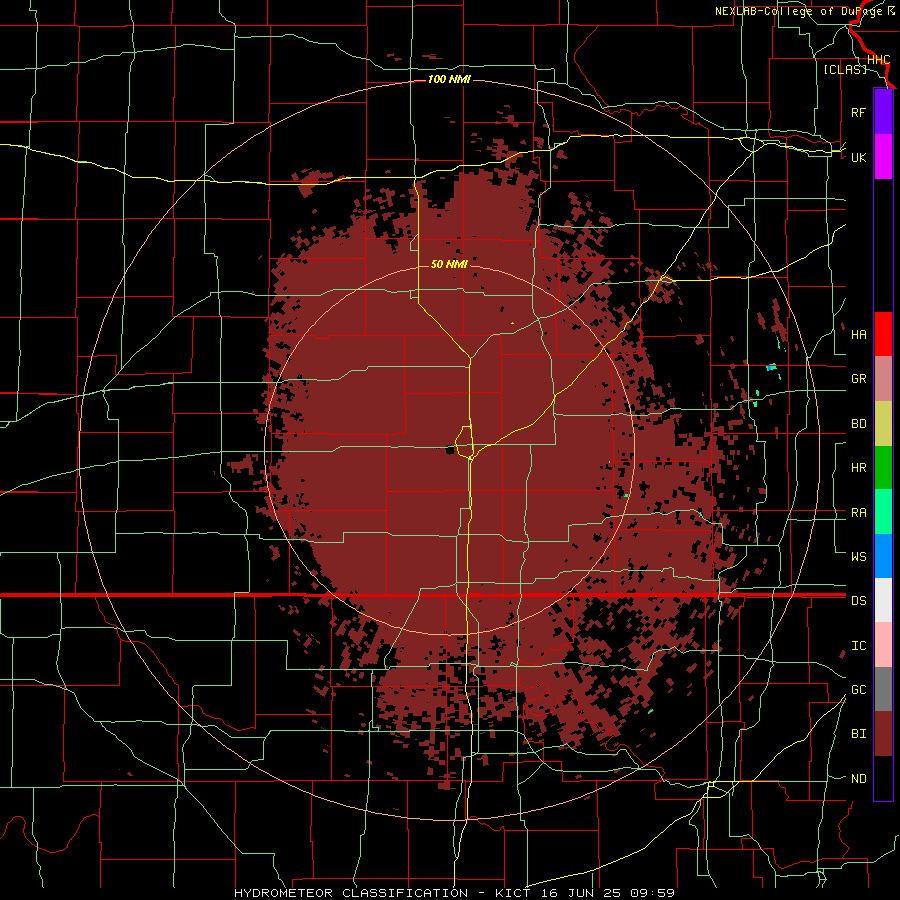Click the RA legend label

859,512
